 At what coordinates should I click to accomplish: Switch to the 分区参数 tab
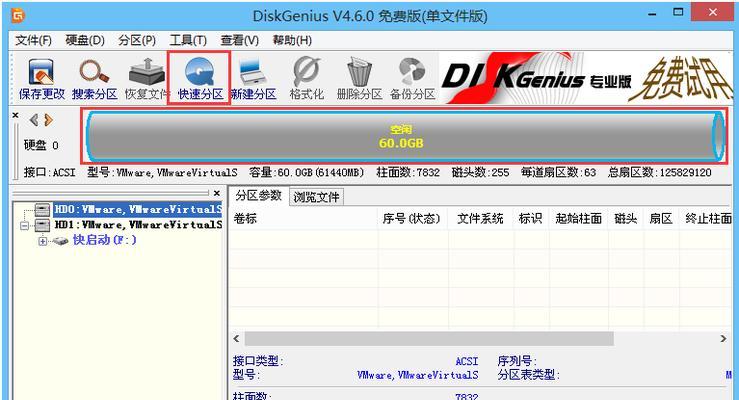coord(258,196)
